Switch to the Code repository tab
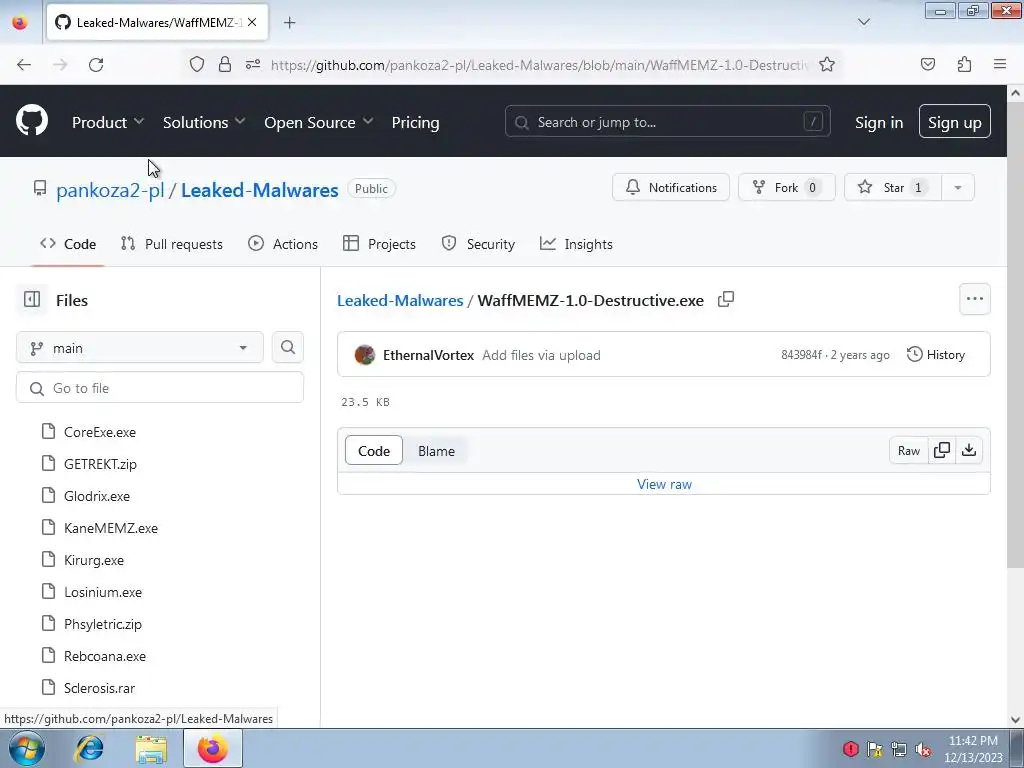 [68, 244]
